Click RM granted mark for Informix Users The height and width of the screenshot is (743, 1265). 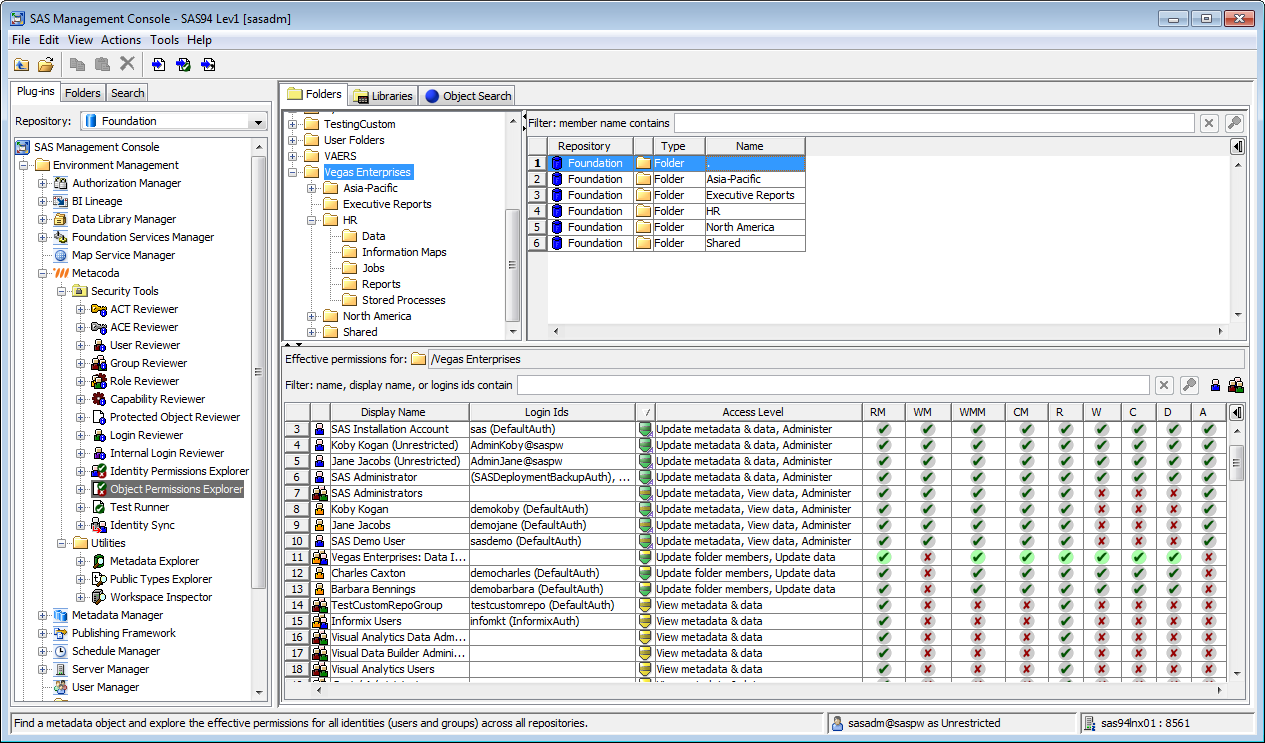point(883,621)
